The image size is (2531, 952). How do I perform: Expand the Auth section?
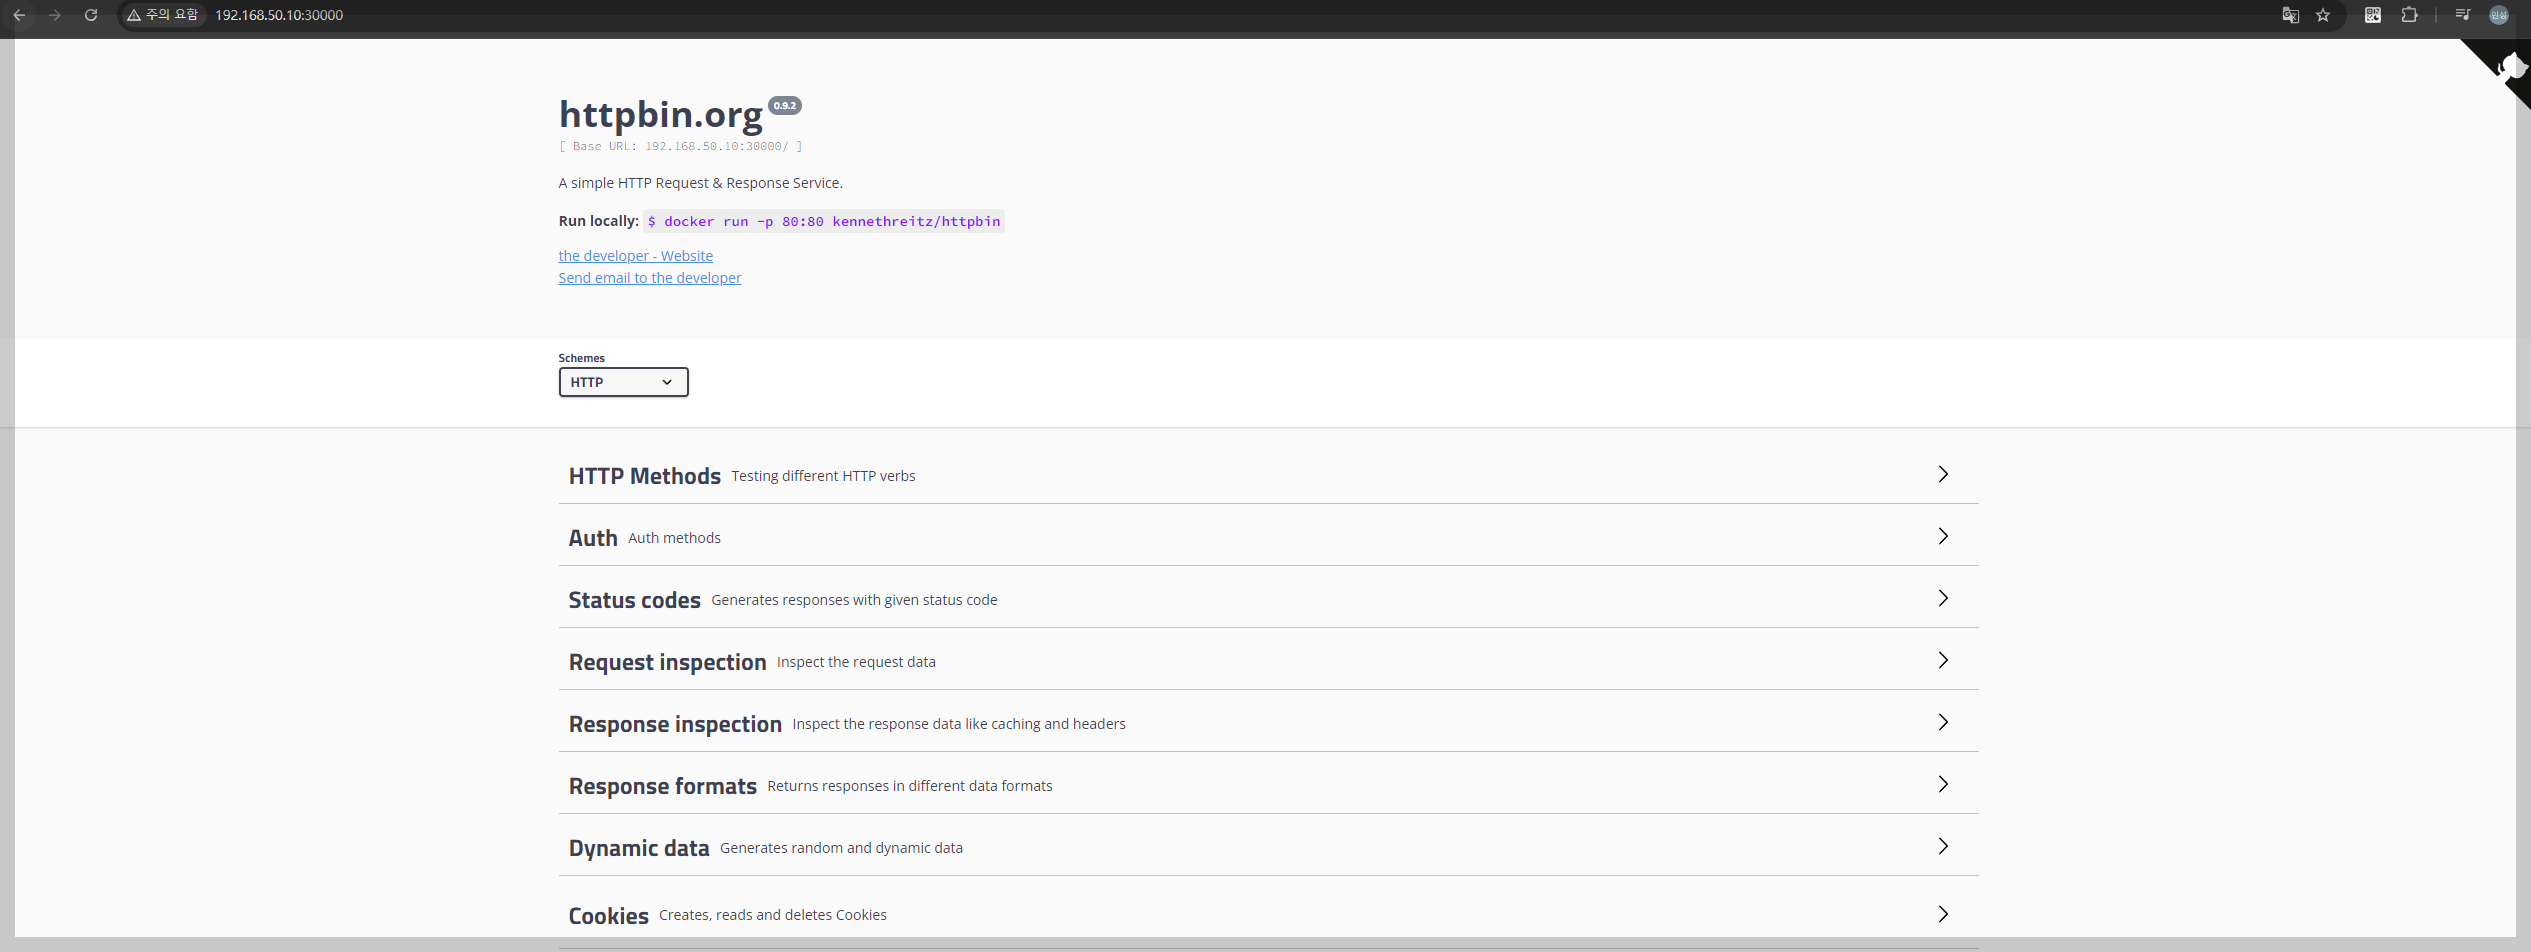(x=1268, y=537)
